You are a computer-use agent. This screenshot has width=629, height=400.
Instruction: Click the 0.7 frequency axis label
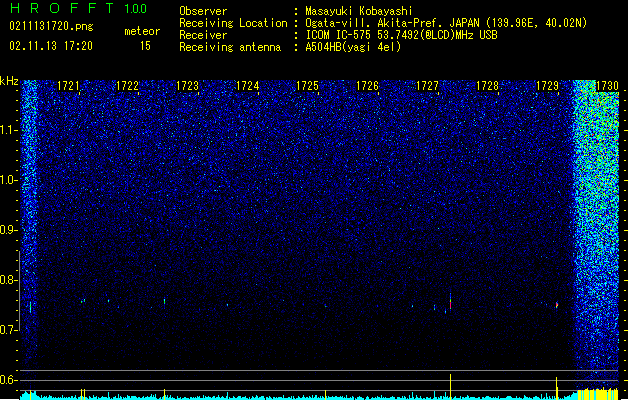tap(9, 330)
